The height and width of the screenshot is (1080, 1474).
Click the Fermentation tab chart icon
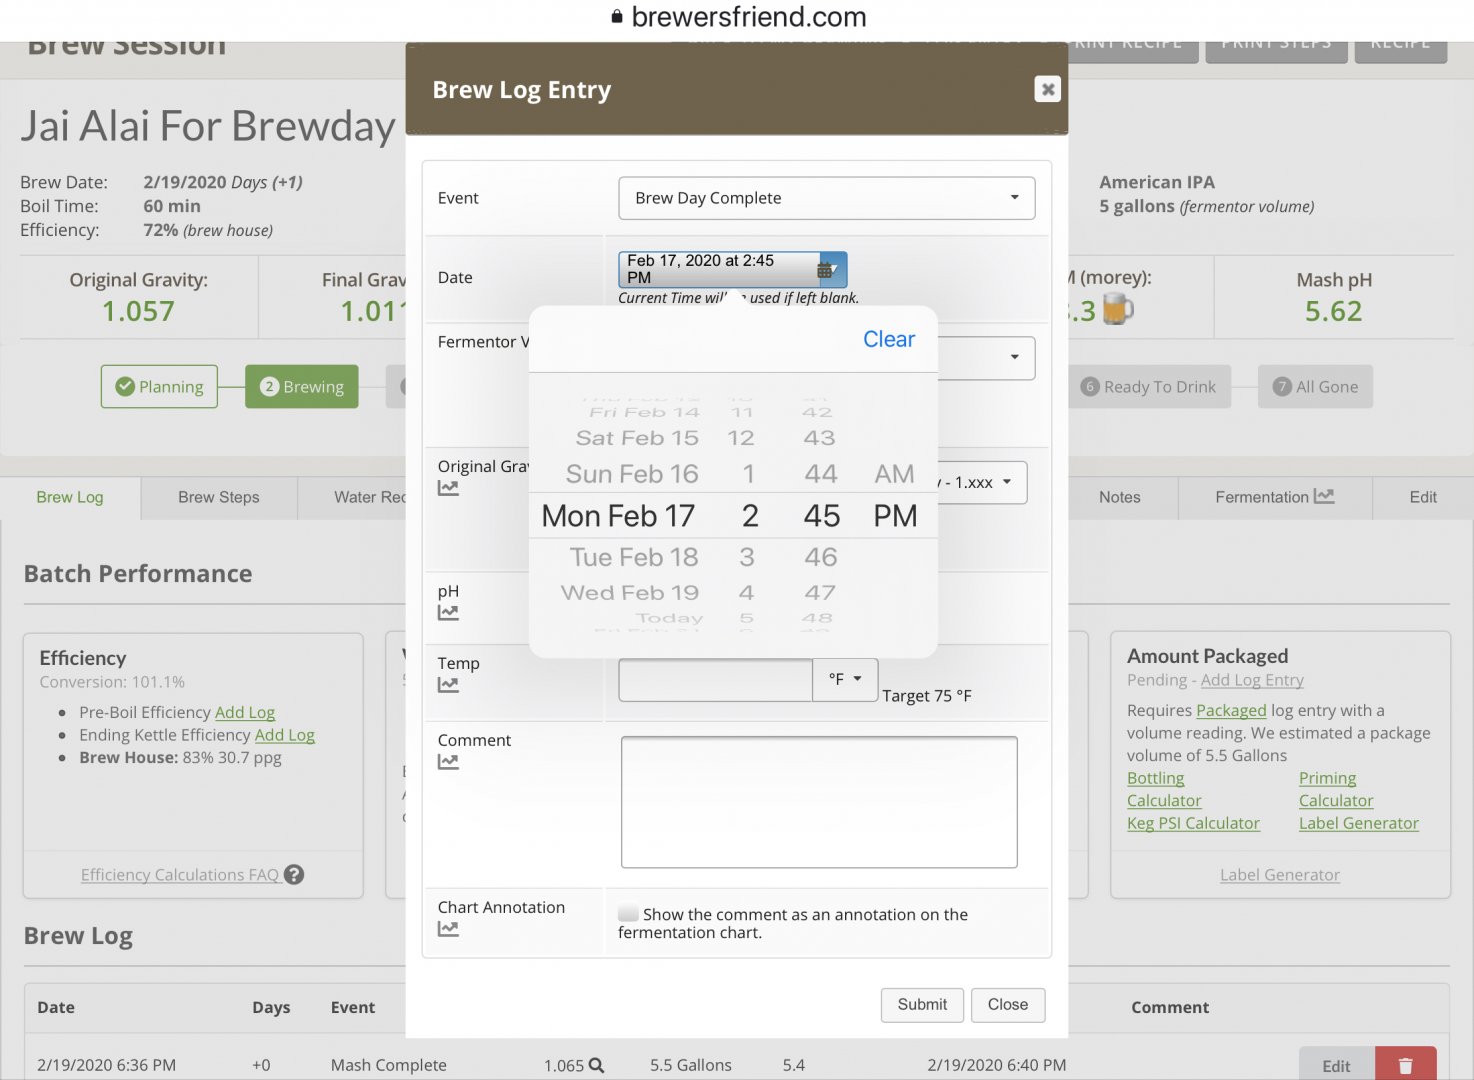(x=1324, y=496)
